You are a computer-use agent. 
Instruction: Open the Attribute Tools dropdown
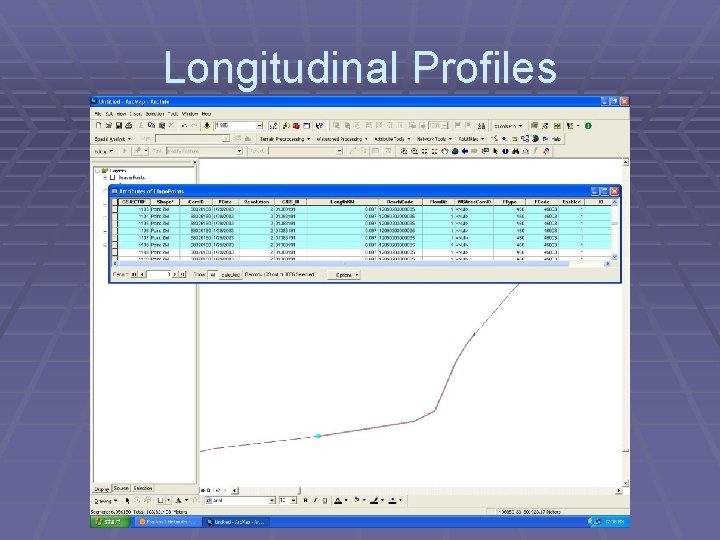click(392, 139)
